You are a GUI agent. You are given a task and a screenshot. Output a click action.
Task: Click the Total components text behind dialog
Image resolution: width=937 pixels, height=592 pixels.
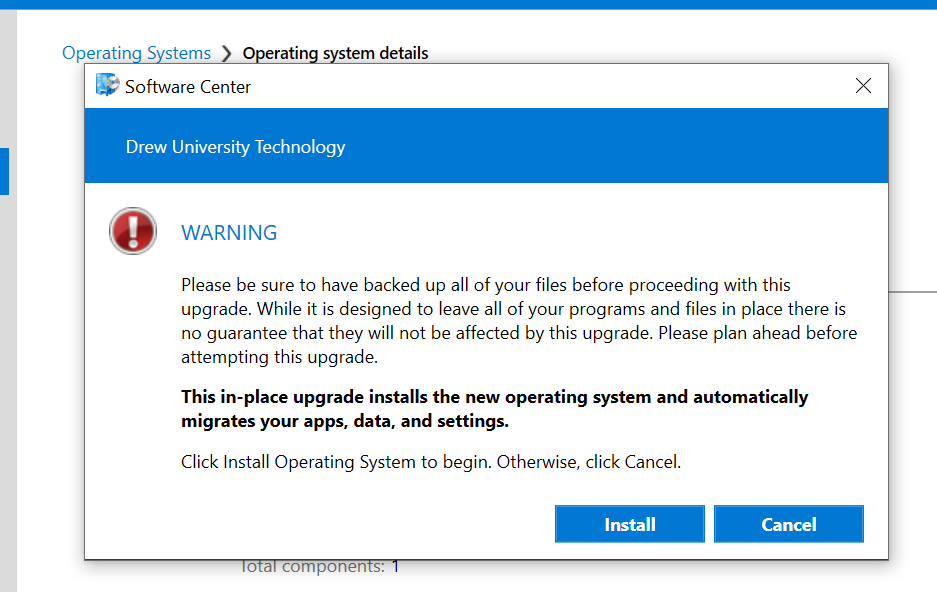pos(319,566)
